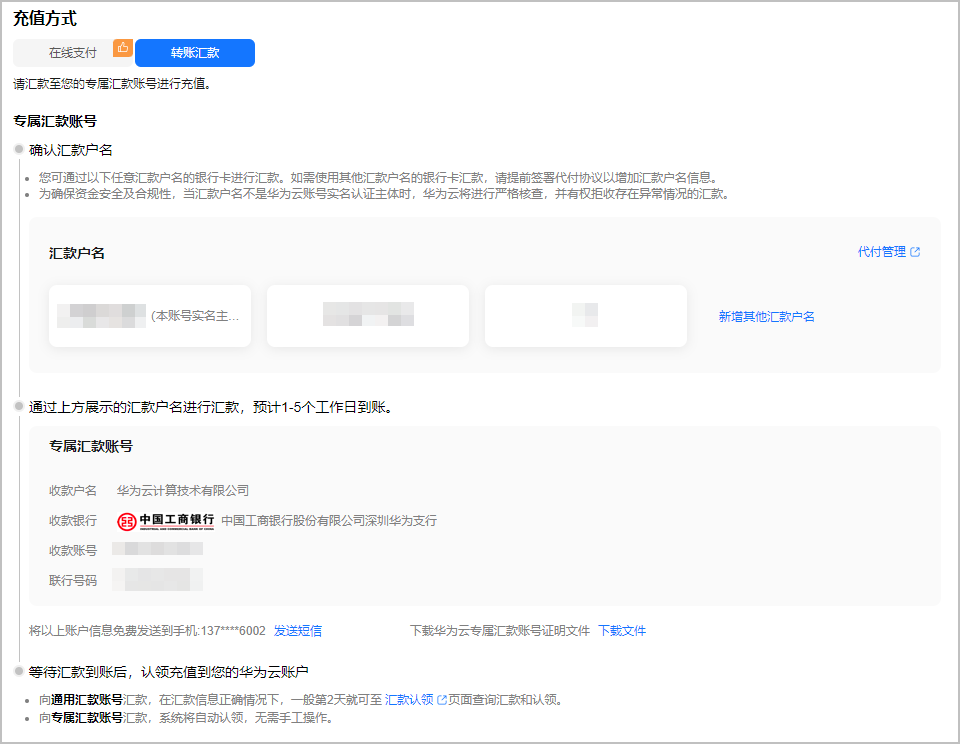Screen dimensions: 960x744
Task: Click the external-link icon beside 代付管理
Action: click(915, 252)
